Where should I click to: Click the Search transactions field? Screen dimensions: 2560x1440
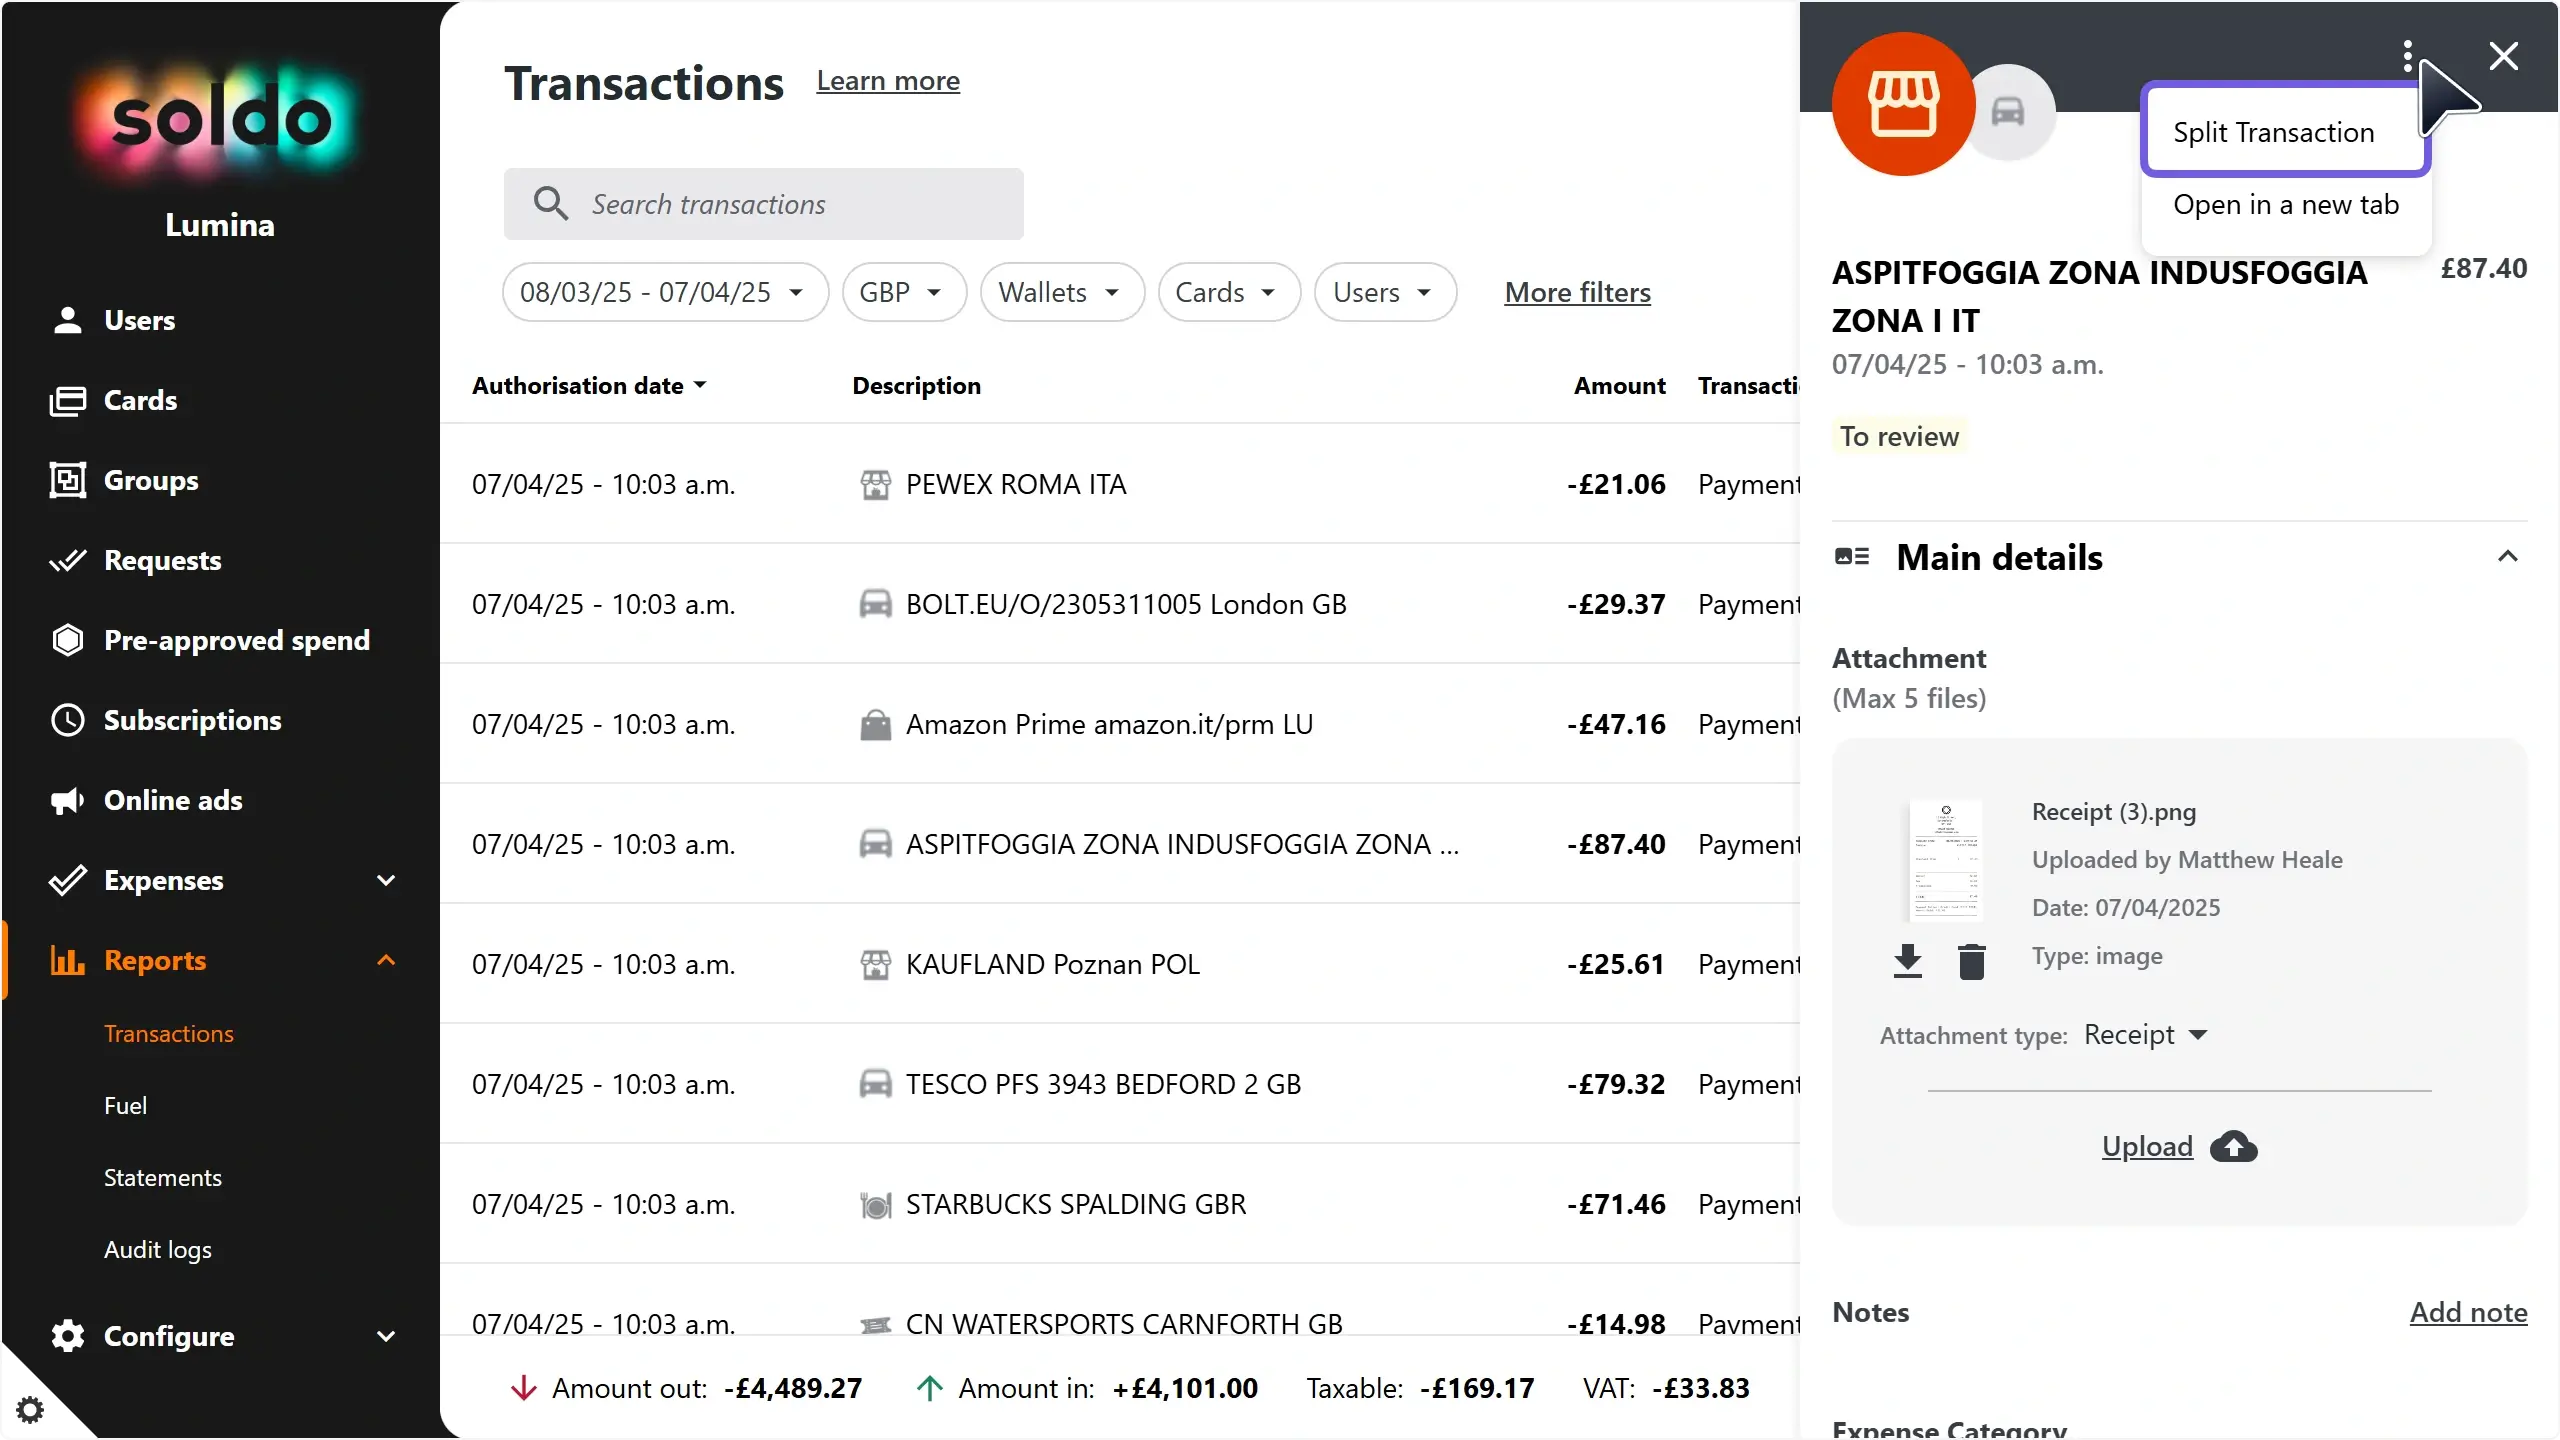764,204
